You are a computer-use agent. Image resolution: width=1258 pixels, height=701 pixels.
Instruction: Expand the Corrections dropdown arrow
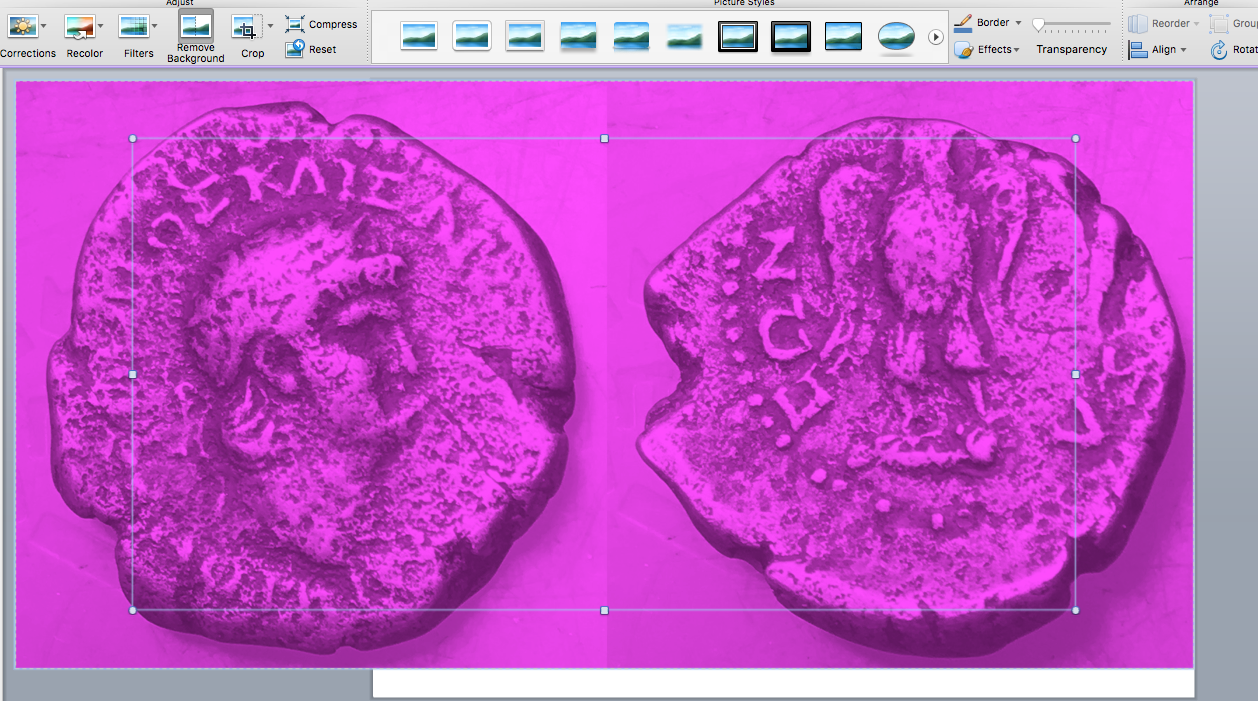point(43,26)
